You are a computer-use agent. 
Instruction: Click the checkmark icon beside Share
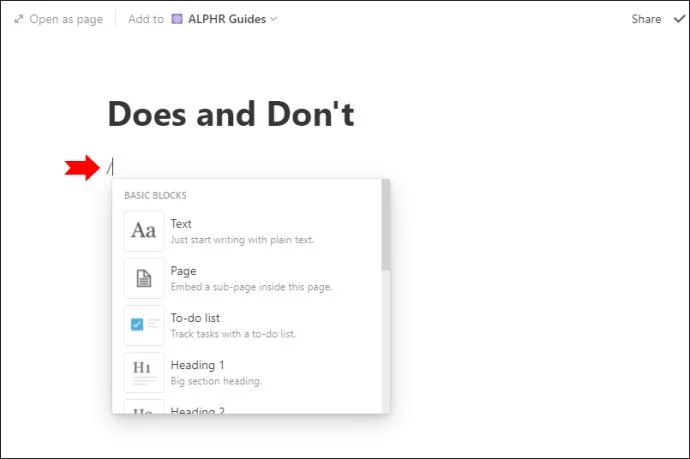tap(680, 19)
